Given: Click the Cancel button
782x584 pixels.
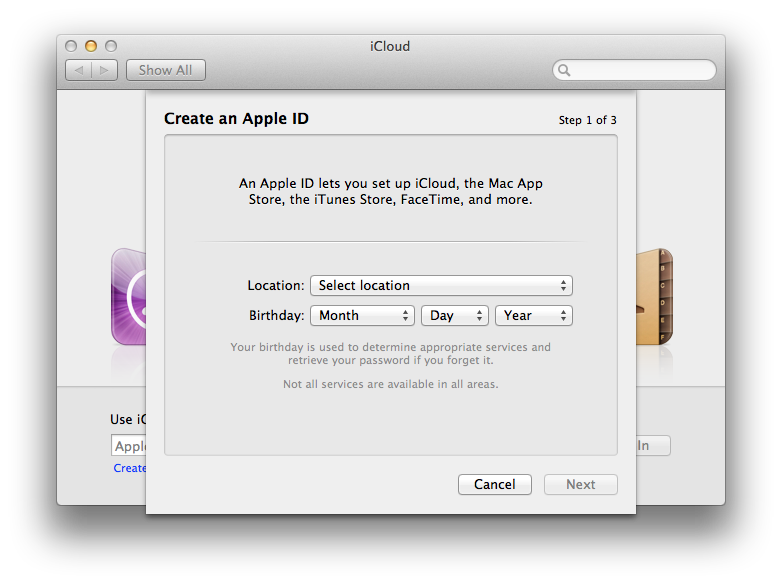Looking at the screenshot, I should click(494, 484).
